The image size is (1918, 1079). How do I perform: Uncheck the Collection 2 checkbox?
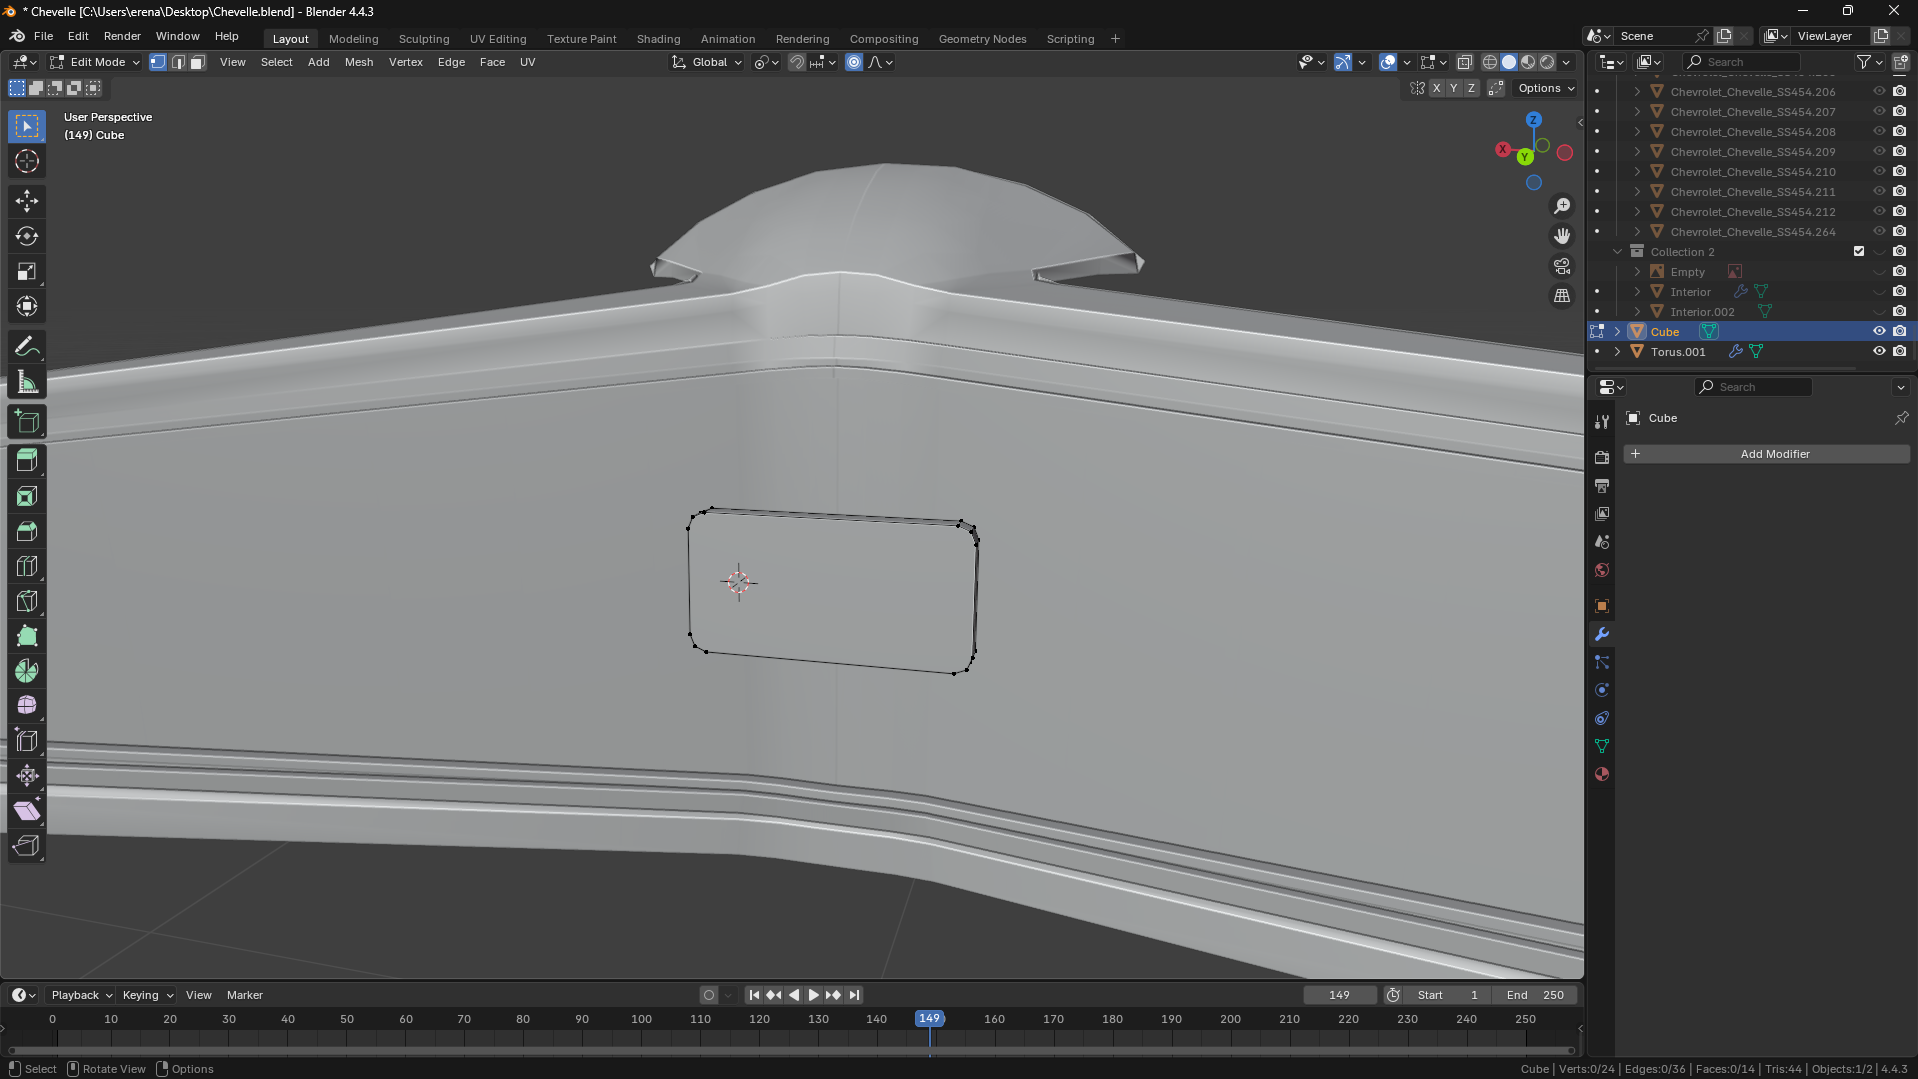(x=1859, y=252)
